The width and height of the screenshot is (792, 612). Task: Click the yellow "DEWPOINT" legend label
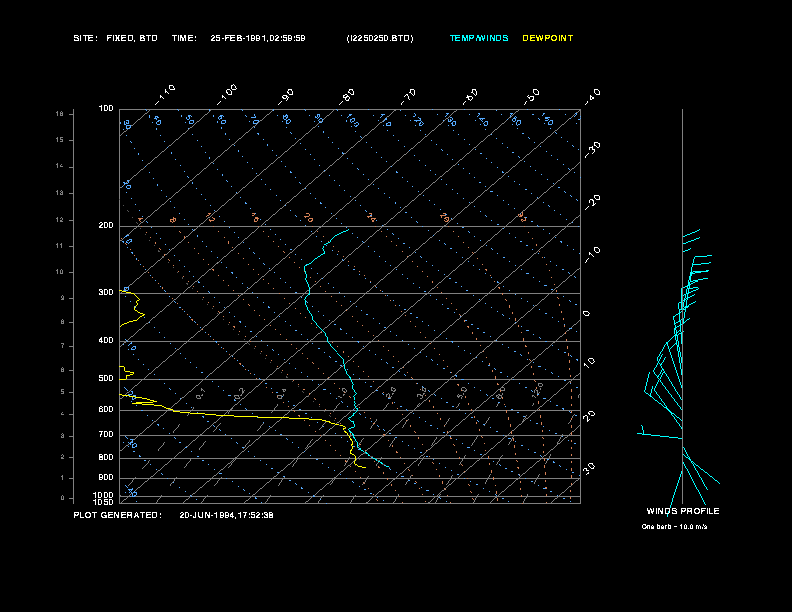pos(548,38)
